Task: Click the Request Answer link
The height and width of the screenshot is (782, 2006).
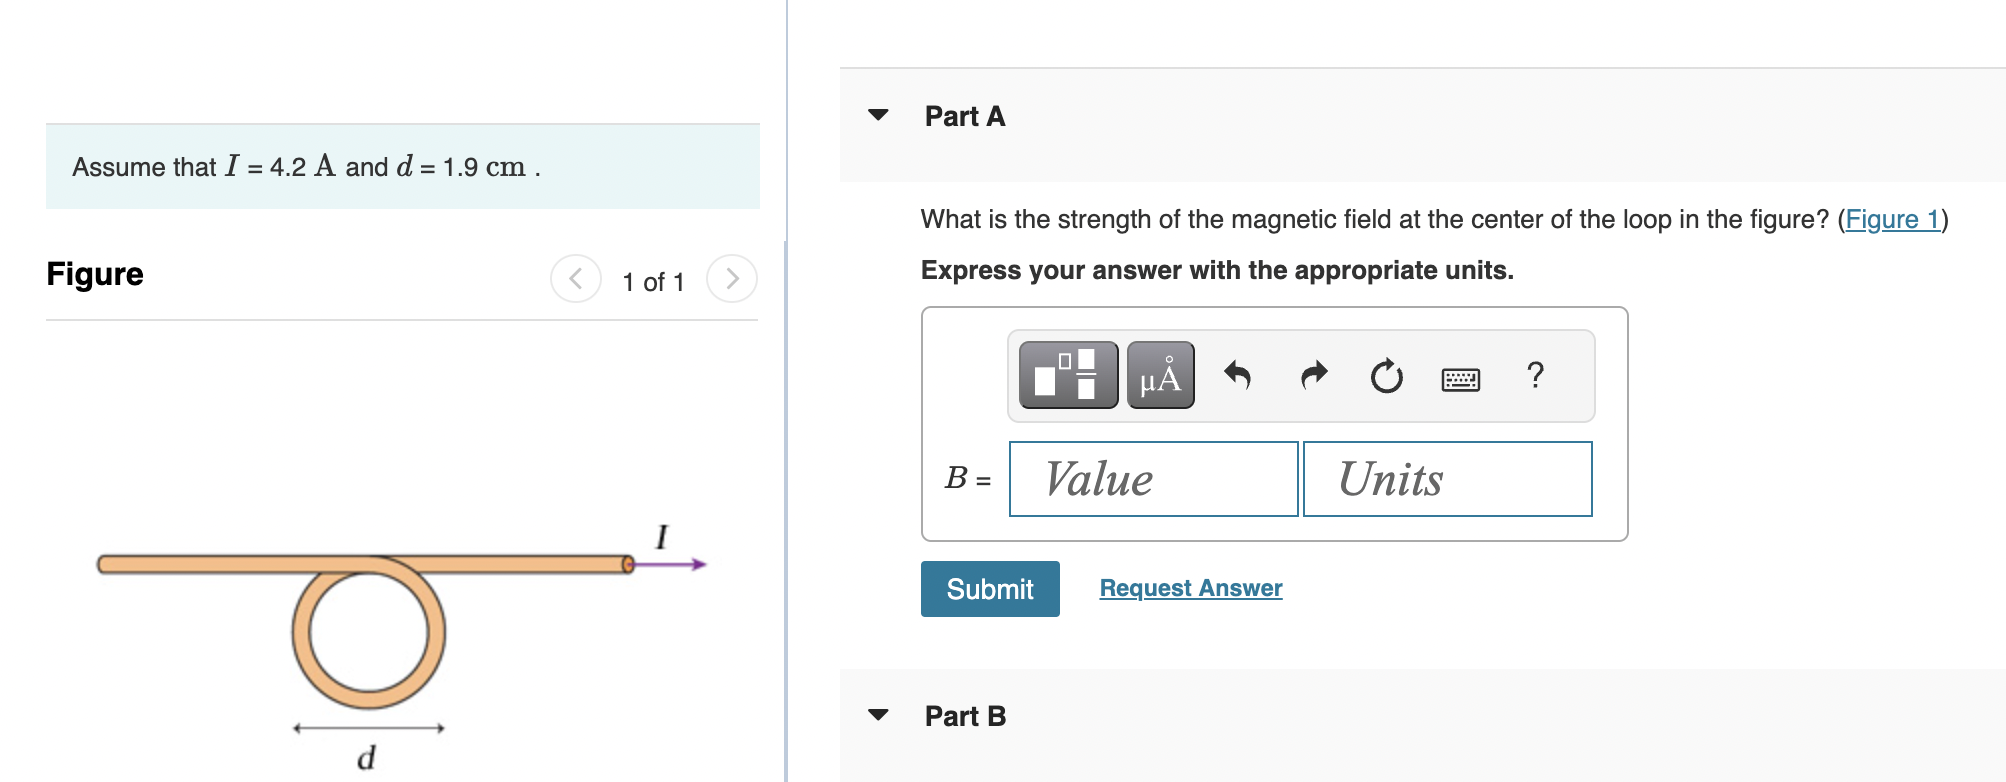Action: pyautogui.click(x=1190, y=588)
